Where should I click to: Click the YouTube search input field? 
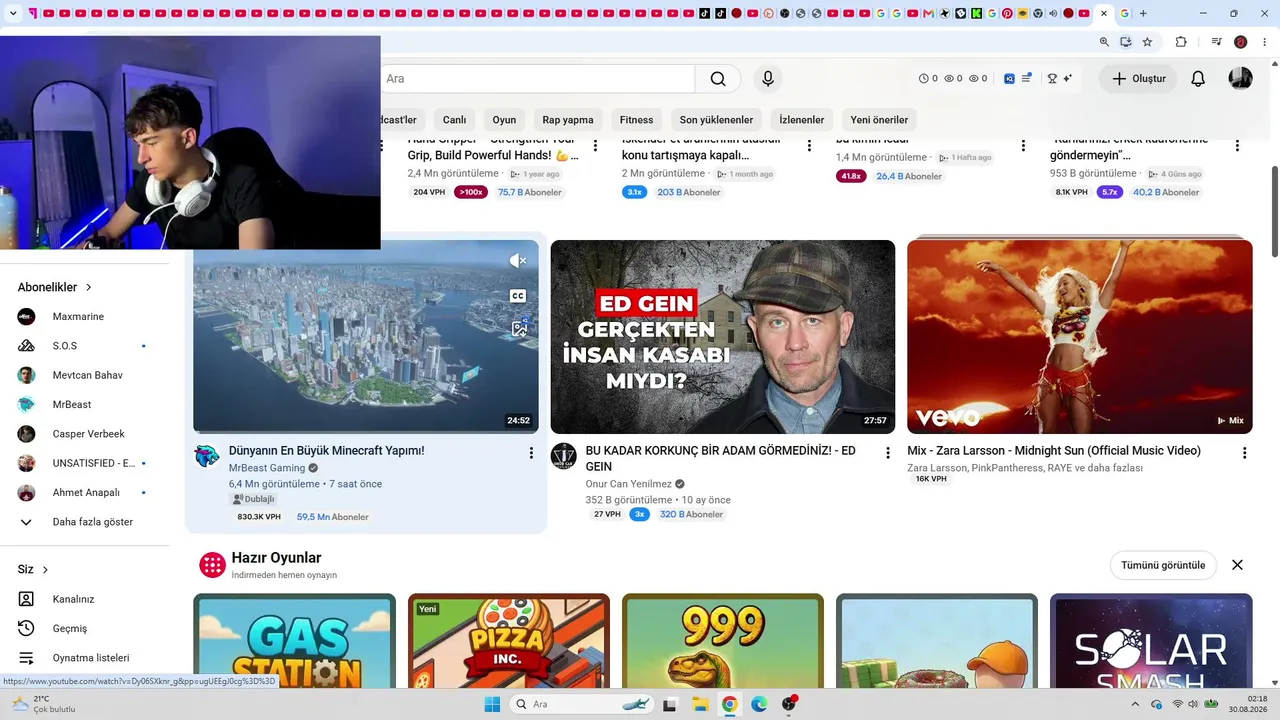[x=538, y=79]
